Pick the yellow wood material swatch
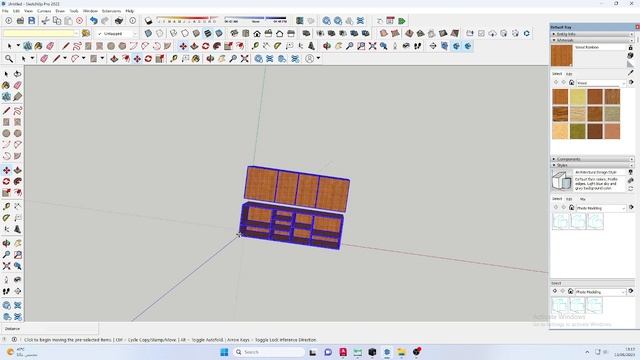The image size is (640, 360). pos(578,97)
